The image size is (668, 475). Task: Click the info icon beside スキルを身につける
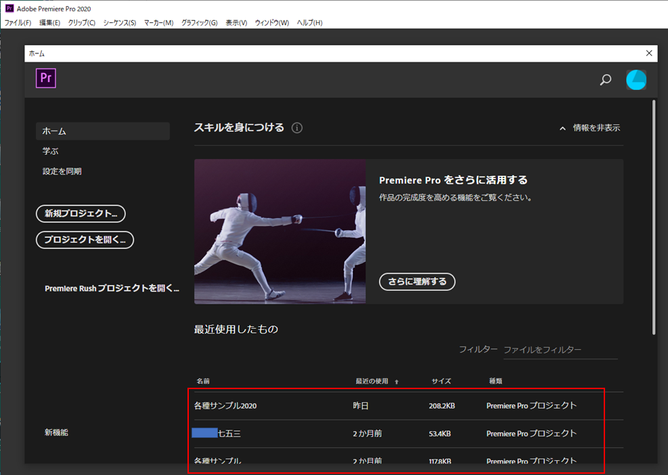pos(297,128)
